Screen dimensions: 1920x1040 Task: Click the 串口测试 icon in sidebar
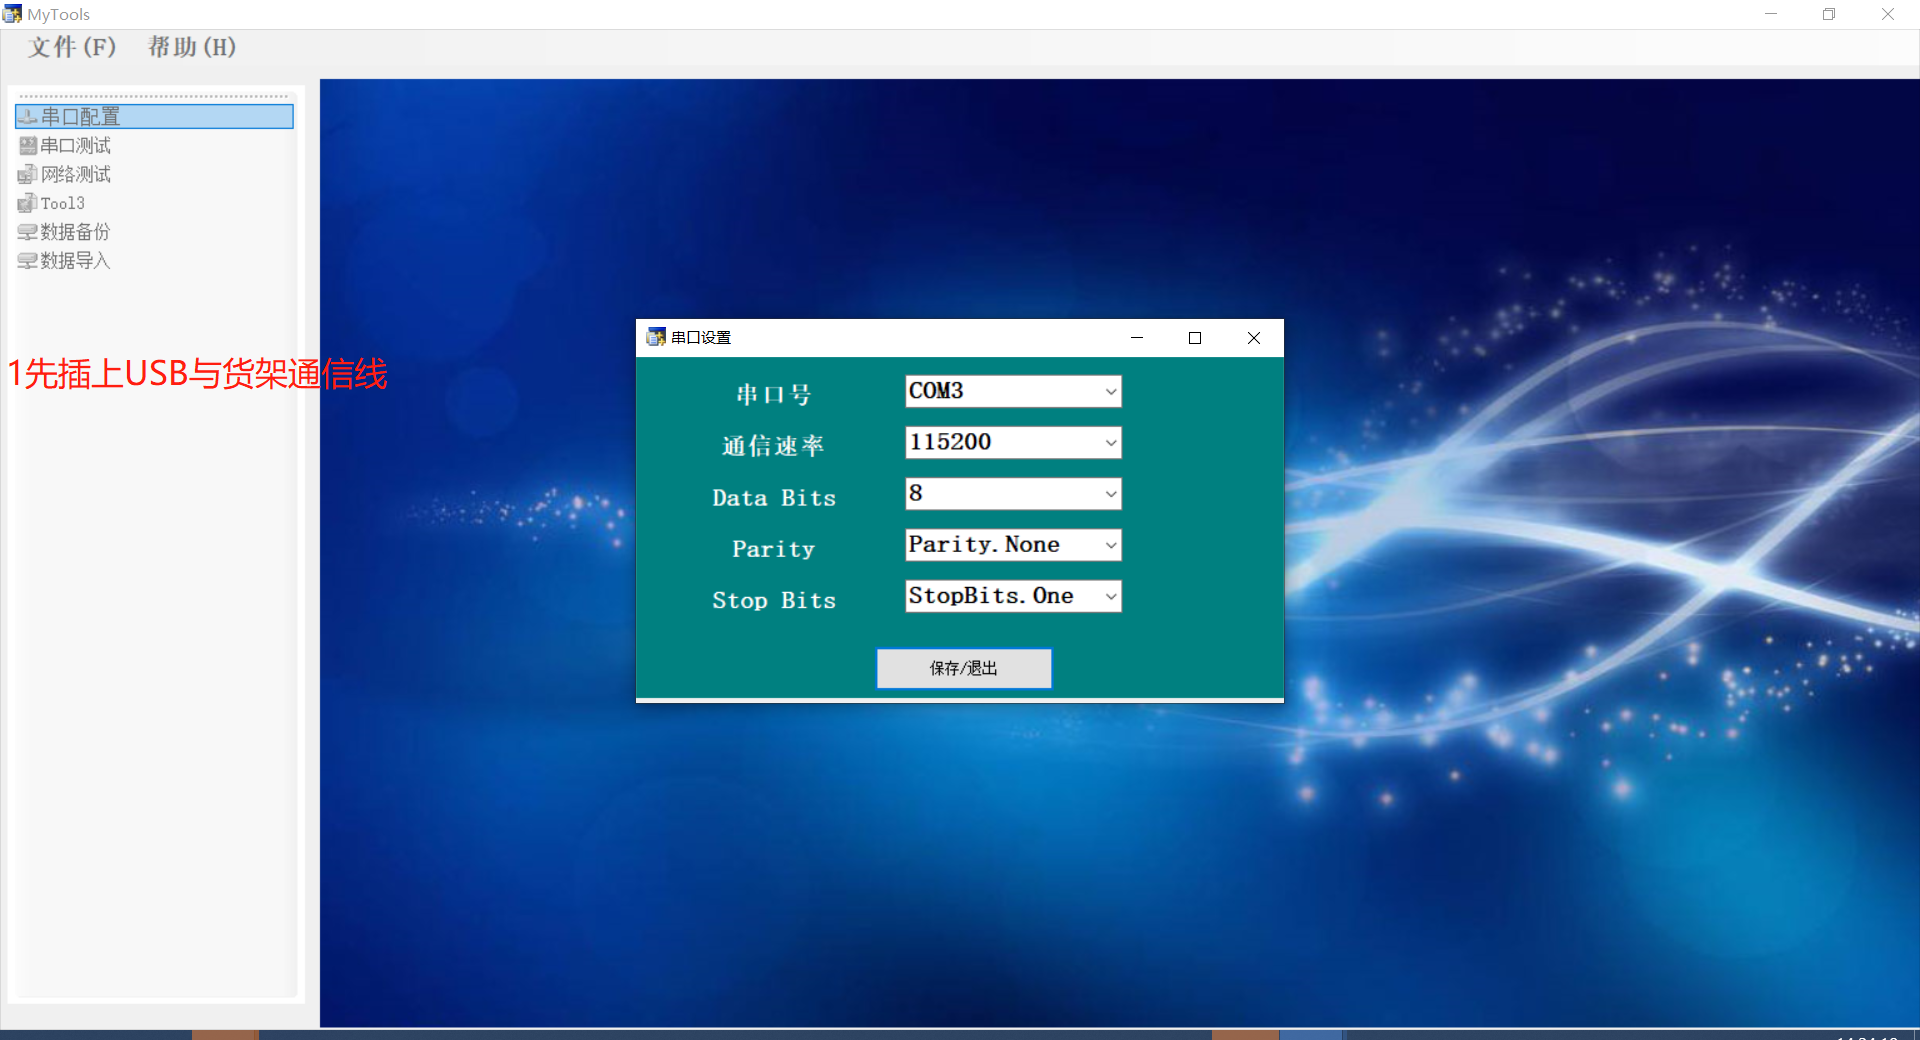tap(27, 146)
